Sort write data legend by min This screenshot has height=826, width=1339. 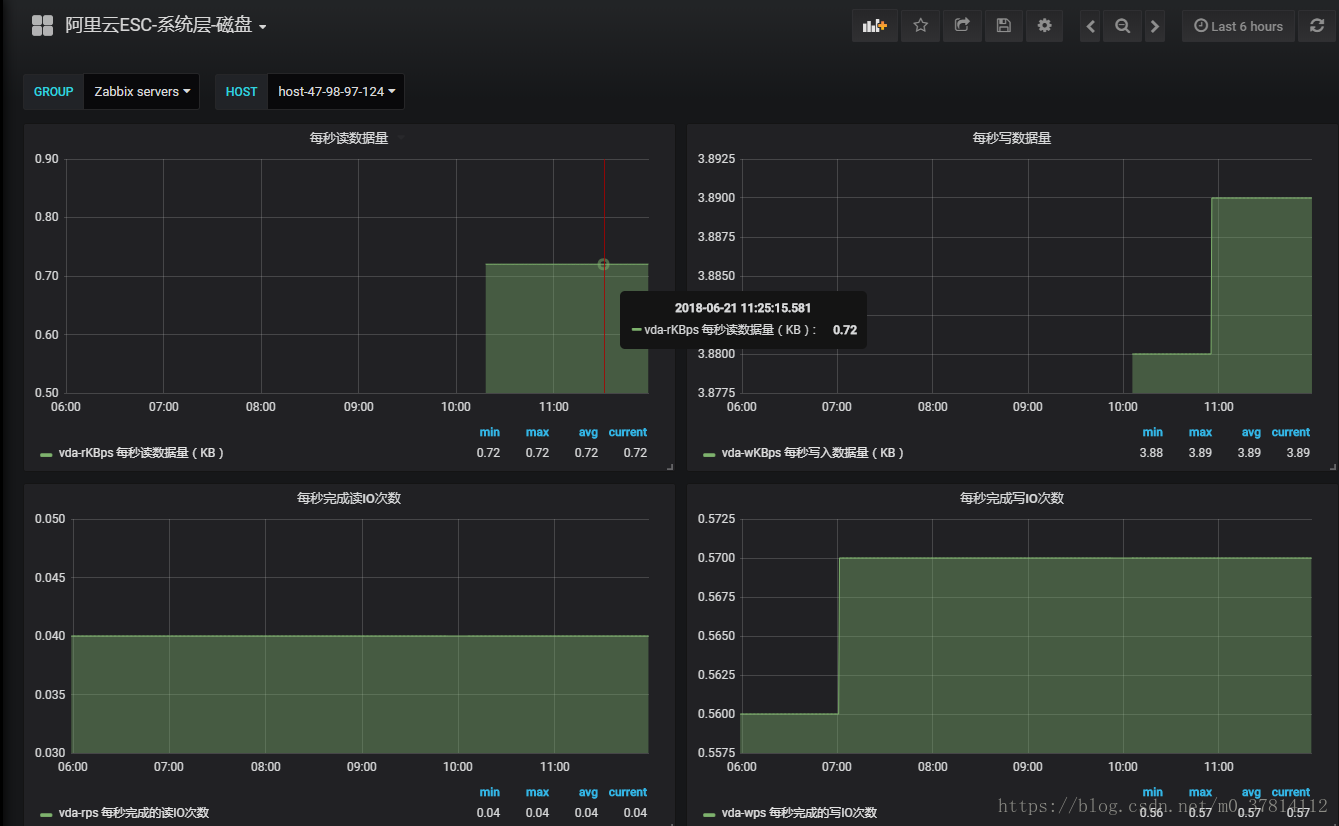[x=1153, y=432]
